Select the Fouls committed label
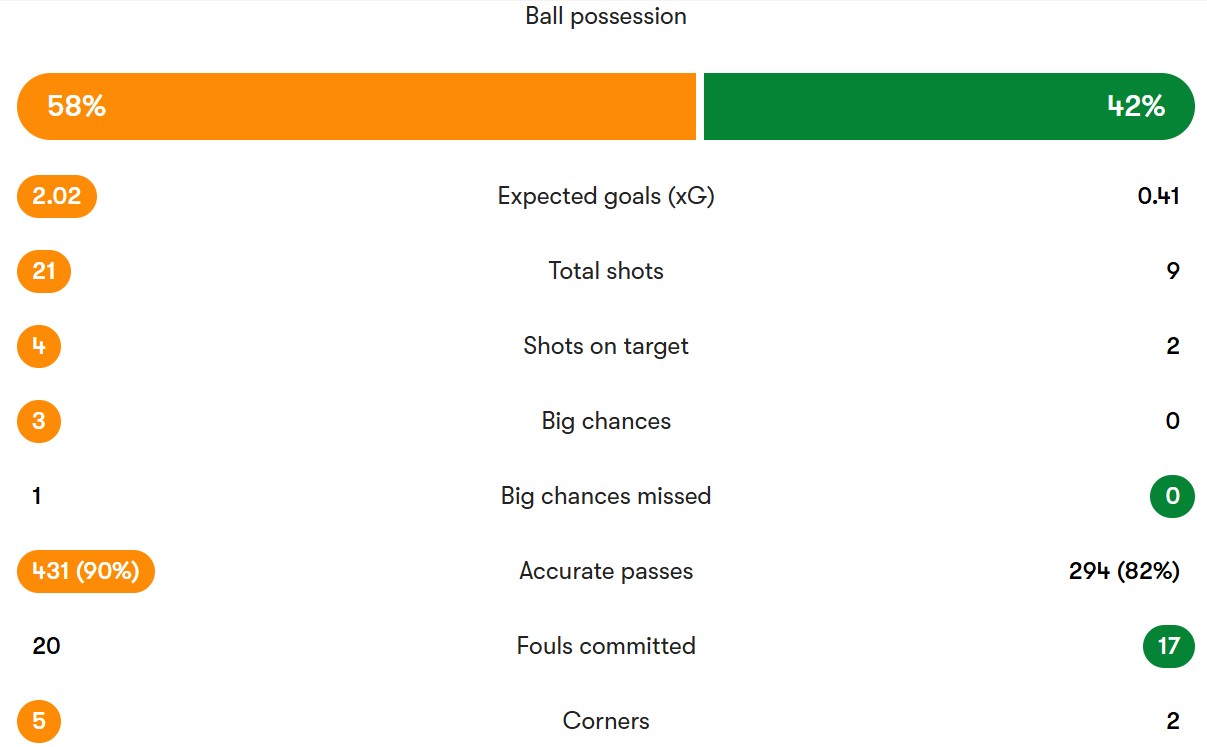The image size is (1207, 747). [x=606, y=646]
